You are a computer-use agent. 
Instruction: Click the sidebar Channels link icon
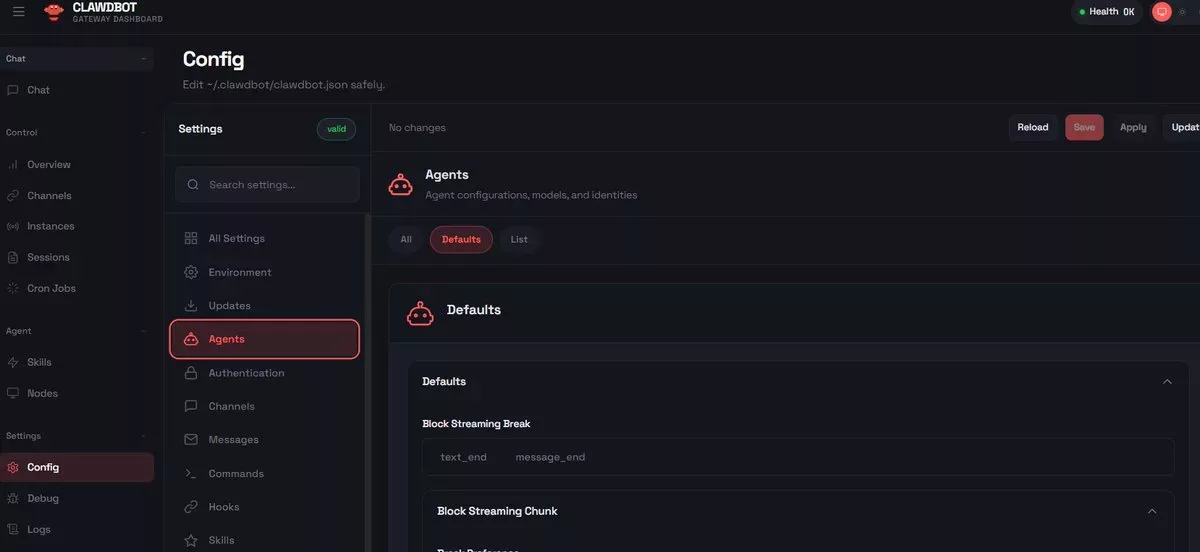click(x=13, y=195)
